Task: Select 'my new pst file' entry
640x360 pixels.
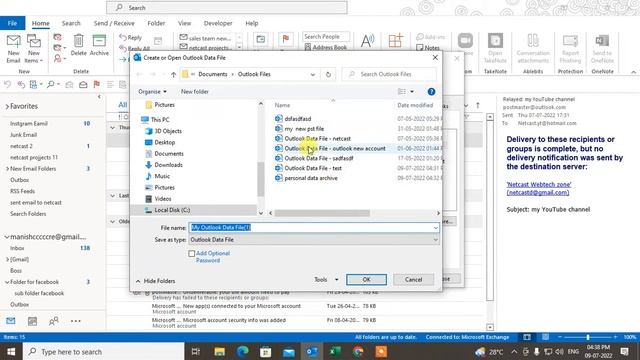Action: point(304,129)
